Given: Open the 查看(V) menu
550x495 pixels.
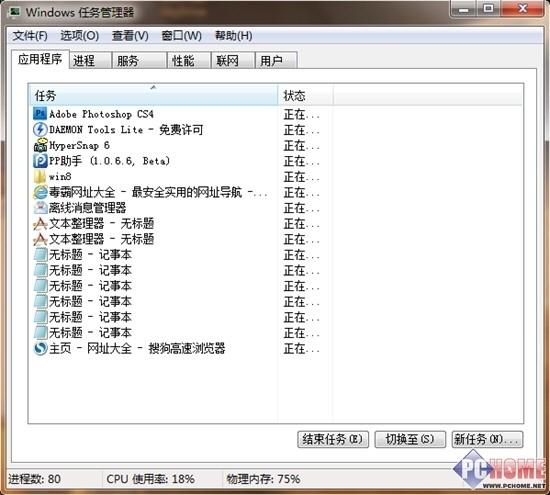Looking at the screenshot, I should pyautogui.click(x=130, y=35).
